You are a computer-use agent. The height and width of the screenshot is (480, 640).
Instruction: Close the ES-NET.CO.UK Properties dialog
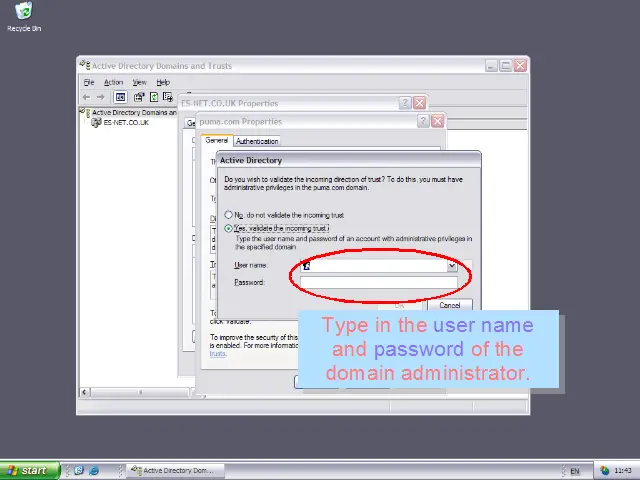tap(420, 103)
